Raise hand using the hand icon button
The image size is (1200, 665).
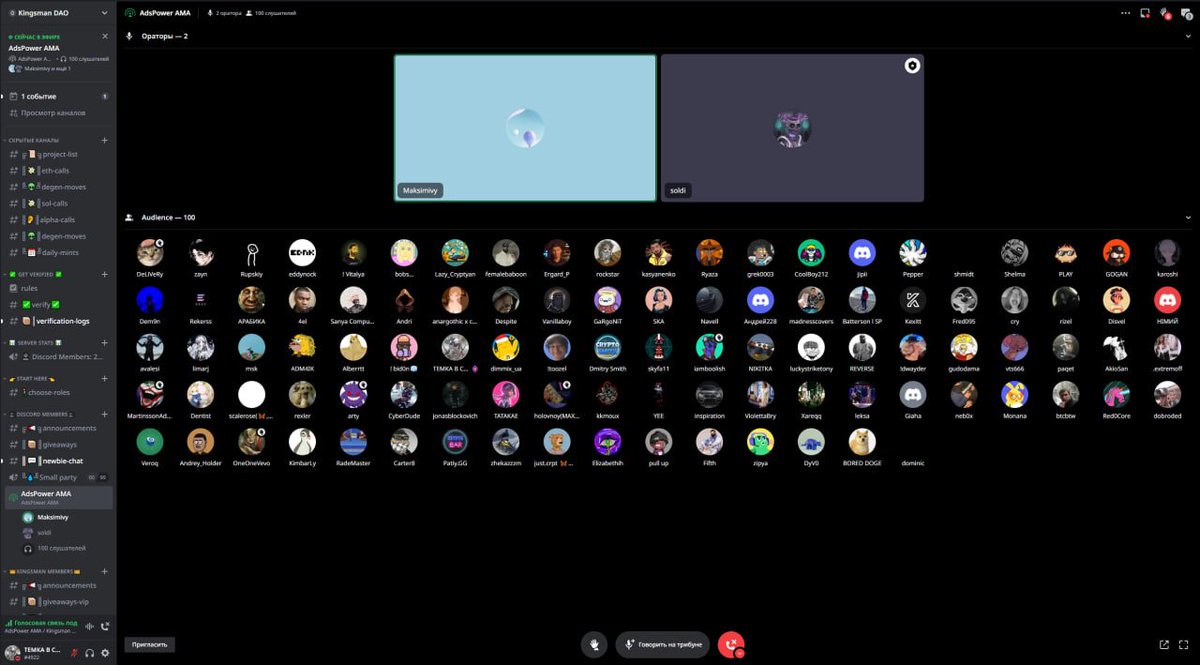coord(595,645)
